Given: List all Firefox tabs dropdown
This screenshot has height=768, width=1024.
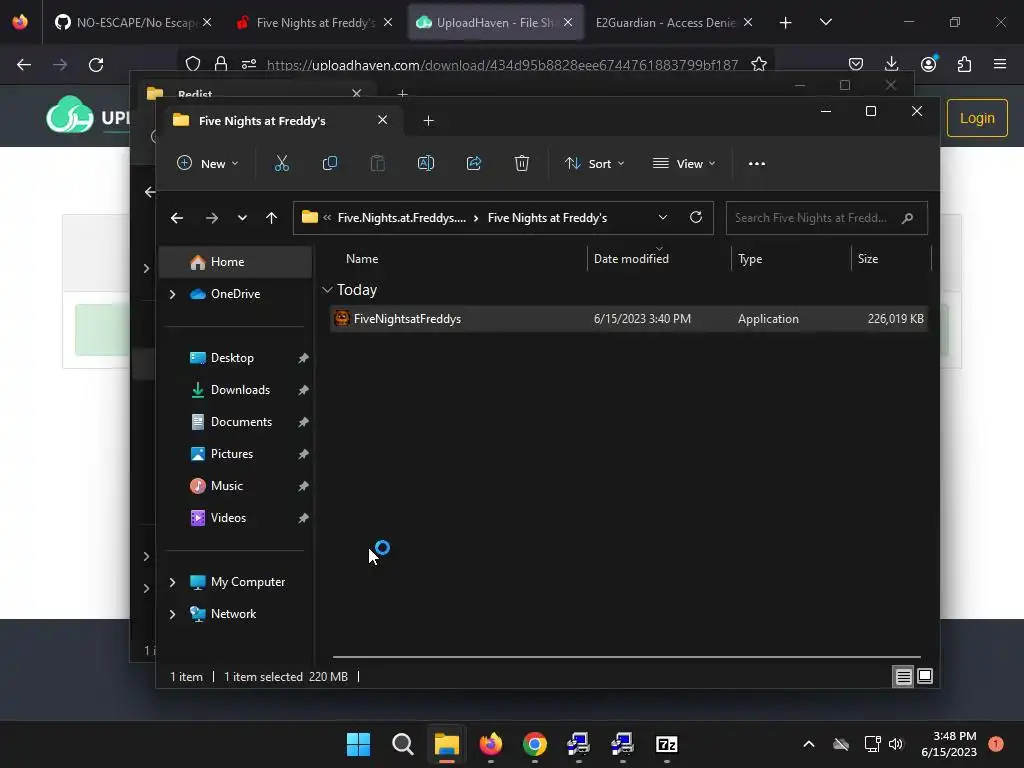Looking at the screenshot, I should pos(825,22).
